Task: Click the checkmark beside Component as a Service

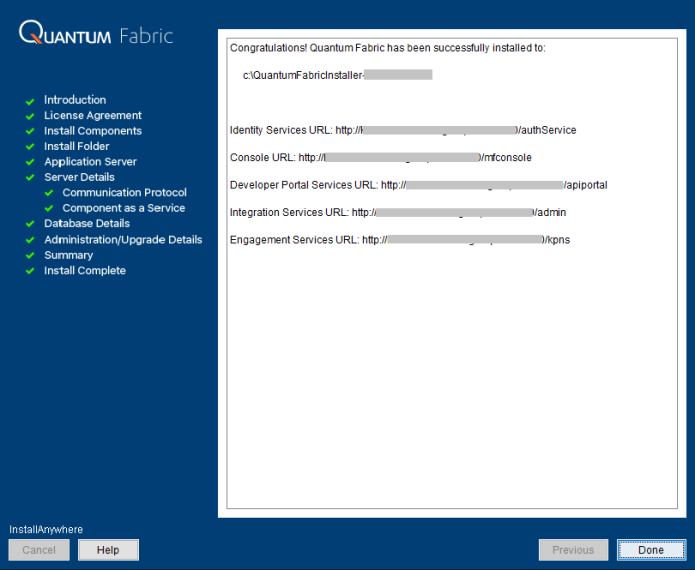Action: coord(49,209)
